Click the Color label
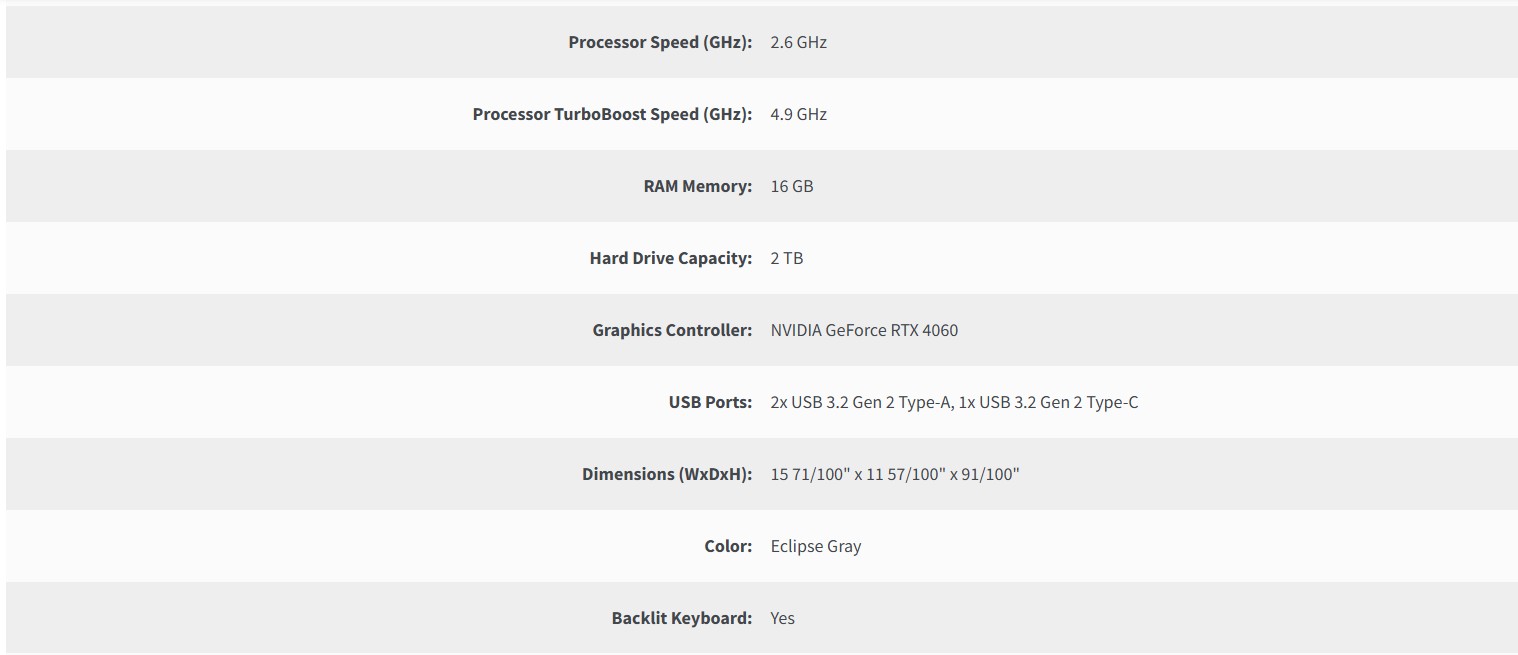The width and height of the screenshot is (1518, 655). 727,546
